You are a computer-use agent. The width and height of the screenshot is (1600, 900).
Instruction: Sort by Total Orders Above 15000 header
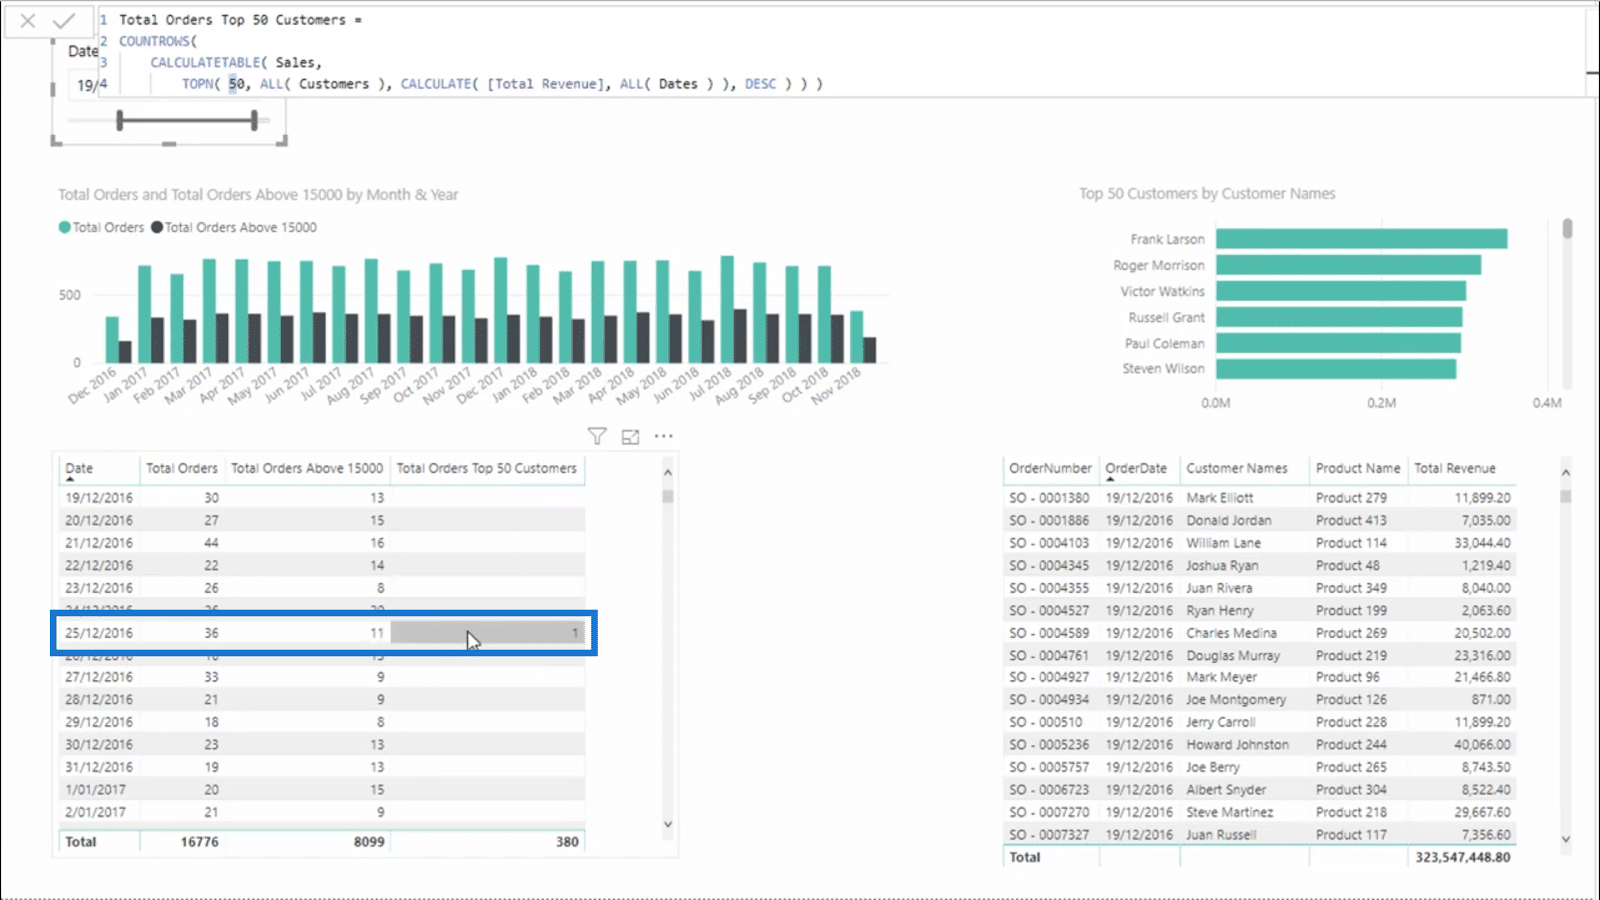point(307,468)
